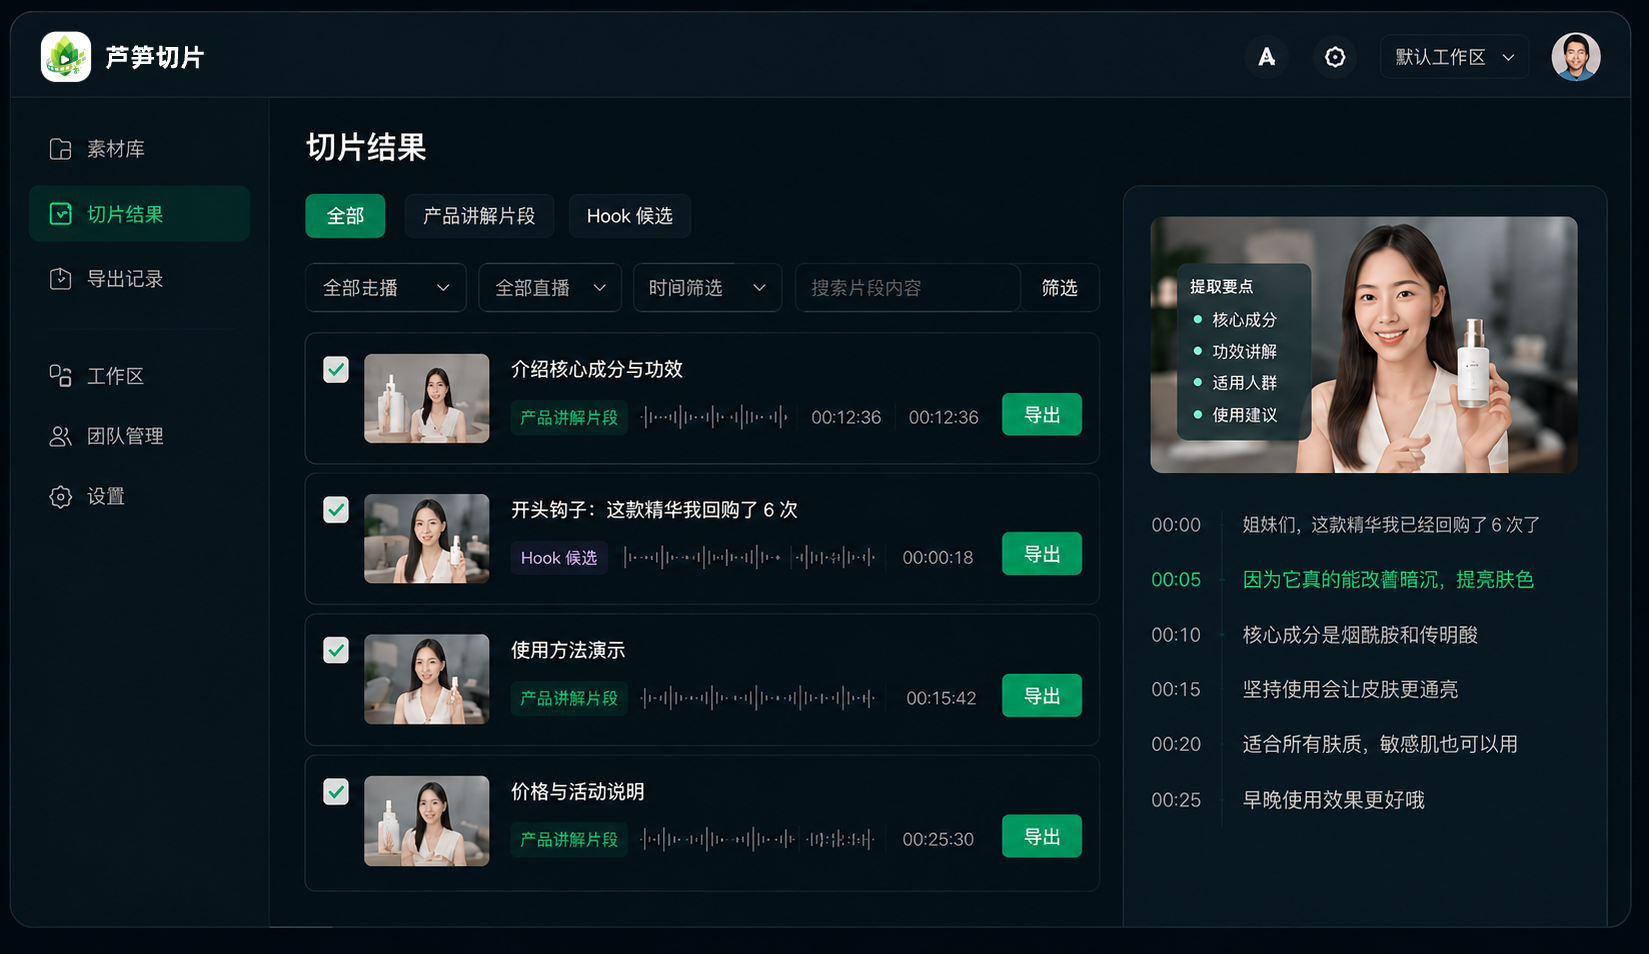This screenshot has width=1649, height=954.
Task: Click the waveform of 介绍核心成分与功效 clip
Action: coord(714,417)
